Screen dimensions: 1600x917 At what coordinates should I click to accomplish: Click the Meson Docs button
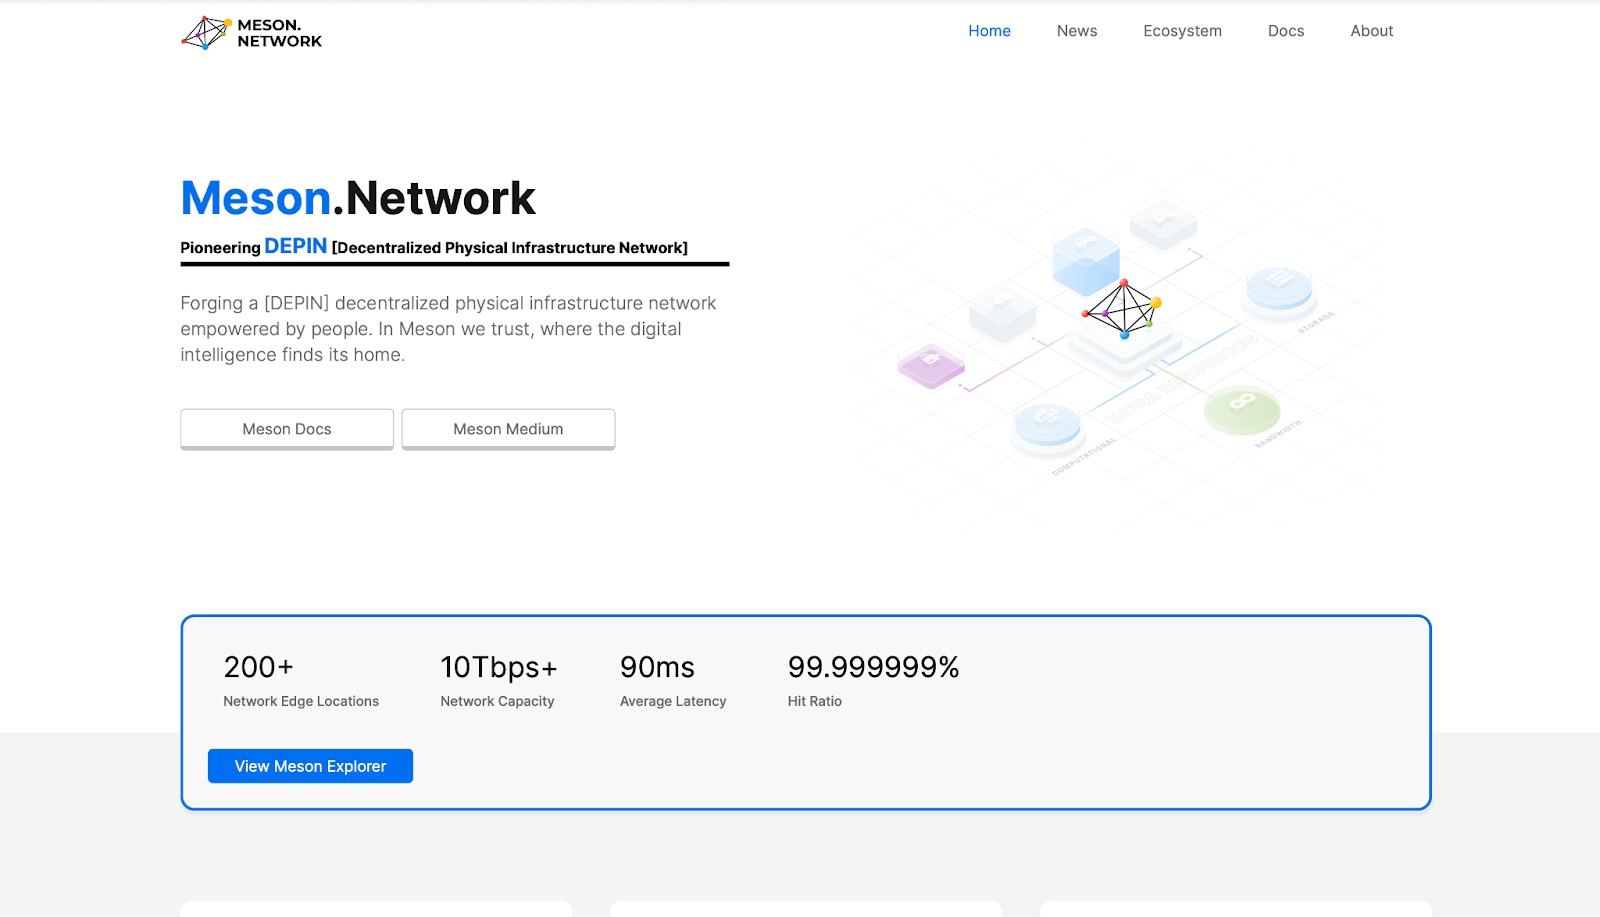287,429
